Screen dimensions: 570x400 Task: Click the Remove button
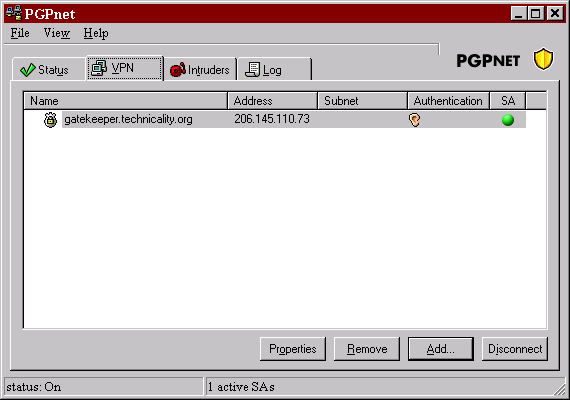[x=367, y=349]
